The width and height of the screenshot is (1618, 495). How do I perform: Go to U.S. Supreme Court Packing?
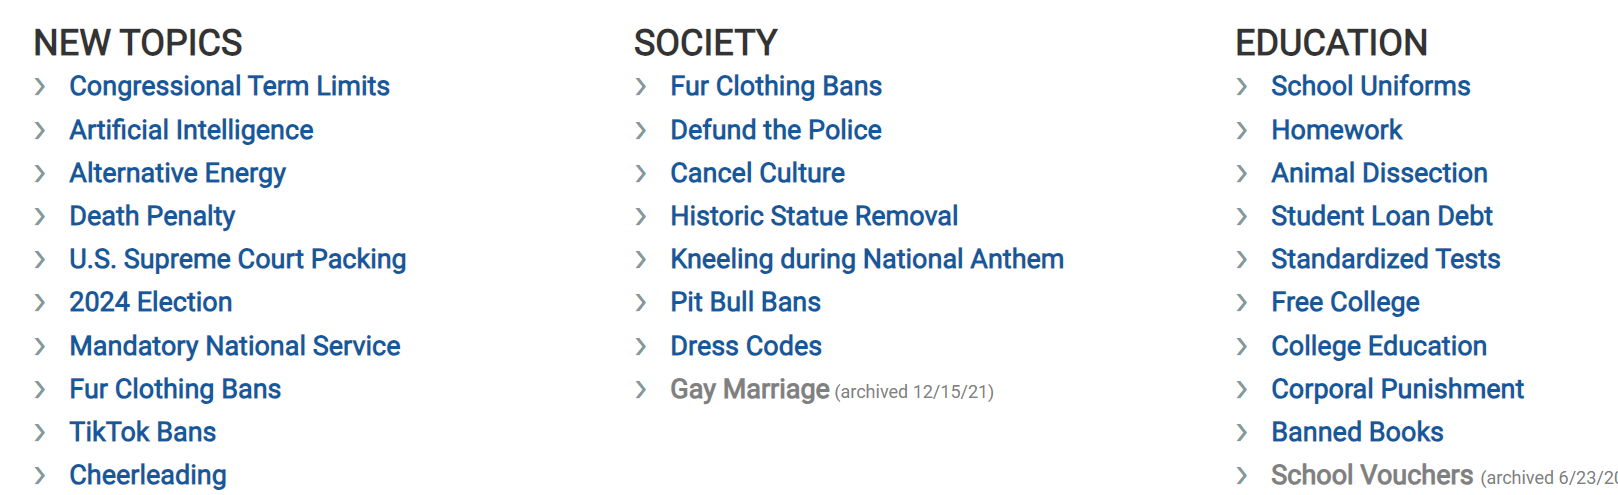[238, 259]
